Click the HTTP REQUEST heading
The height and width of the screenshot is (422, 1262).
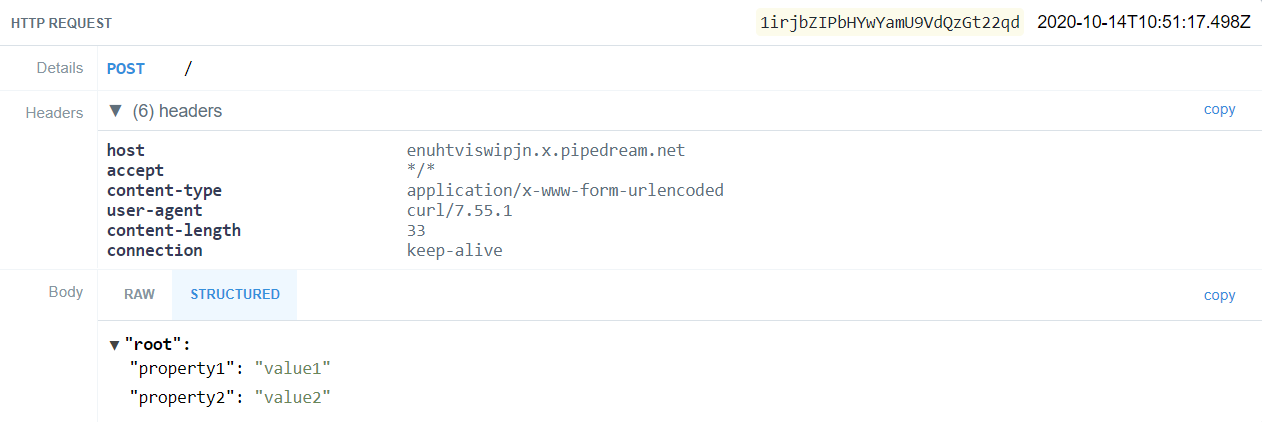click(62, 22)
